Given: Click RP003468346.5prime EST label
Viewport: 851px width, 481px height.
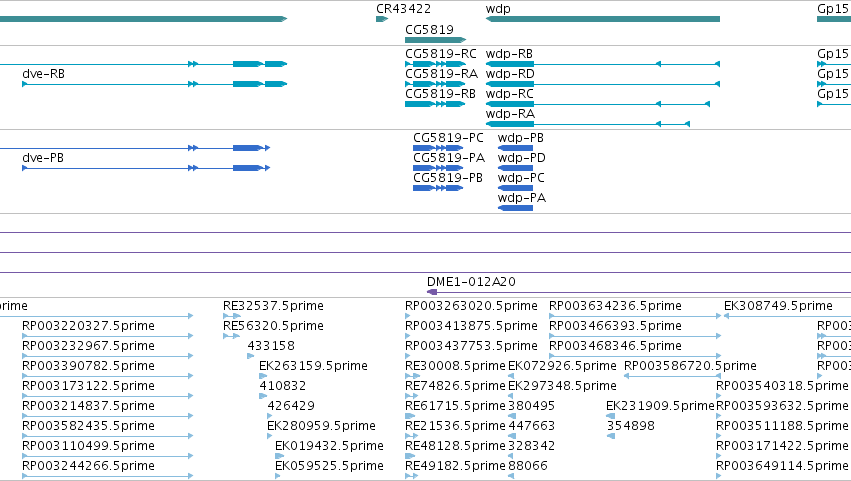Looking at the screenshot, I should click(615, 346).
